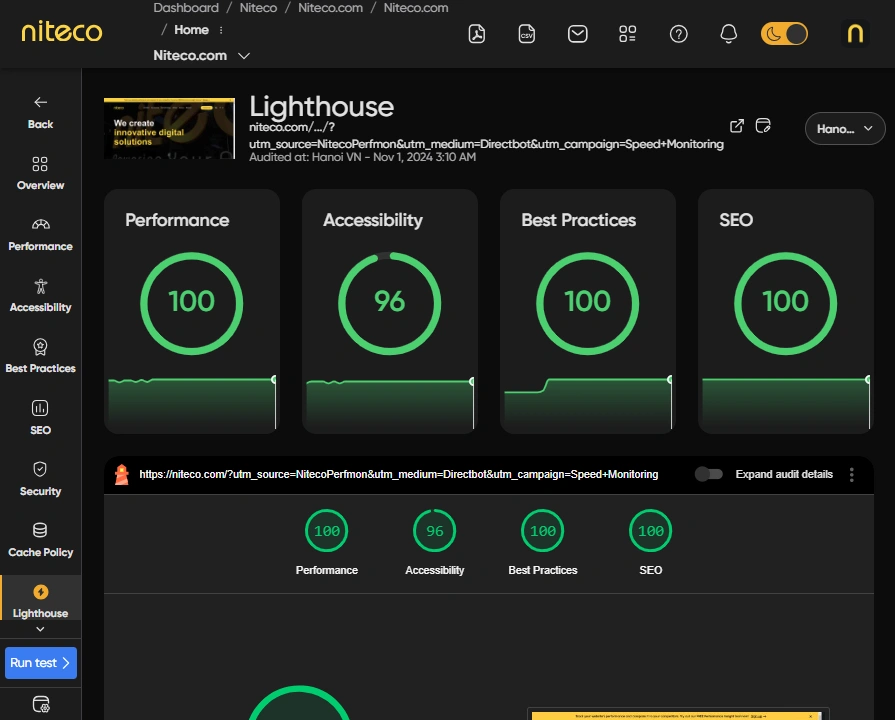895x720 pixels.
Task: Open the notifications bell
Action: pyautogui.click(x=728, y=34)
